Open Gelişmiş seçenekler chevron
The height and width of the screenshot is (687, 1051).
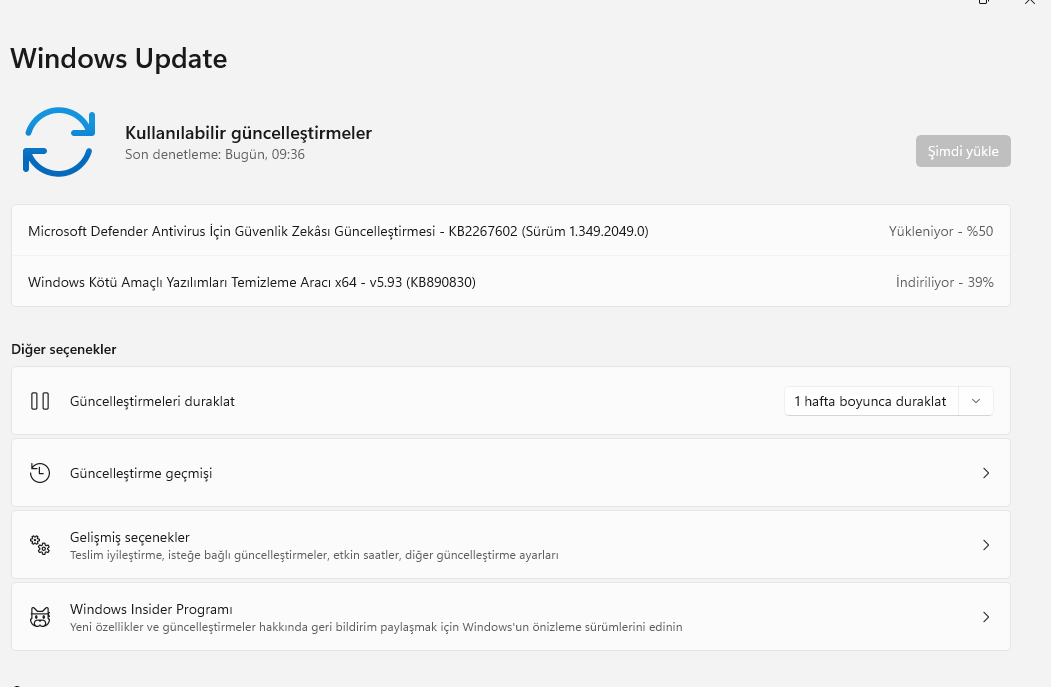(x=986, y=545)
